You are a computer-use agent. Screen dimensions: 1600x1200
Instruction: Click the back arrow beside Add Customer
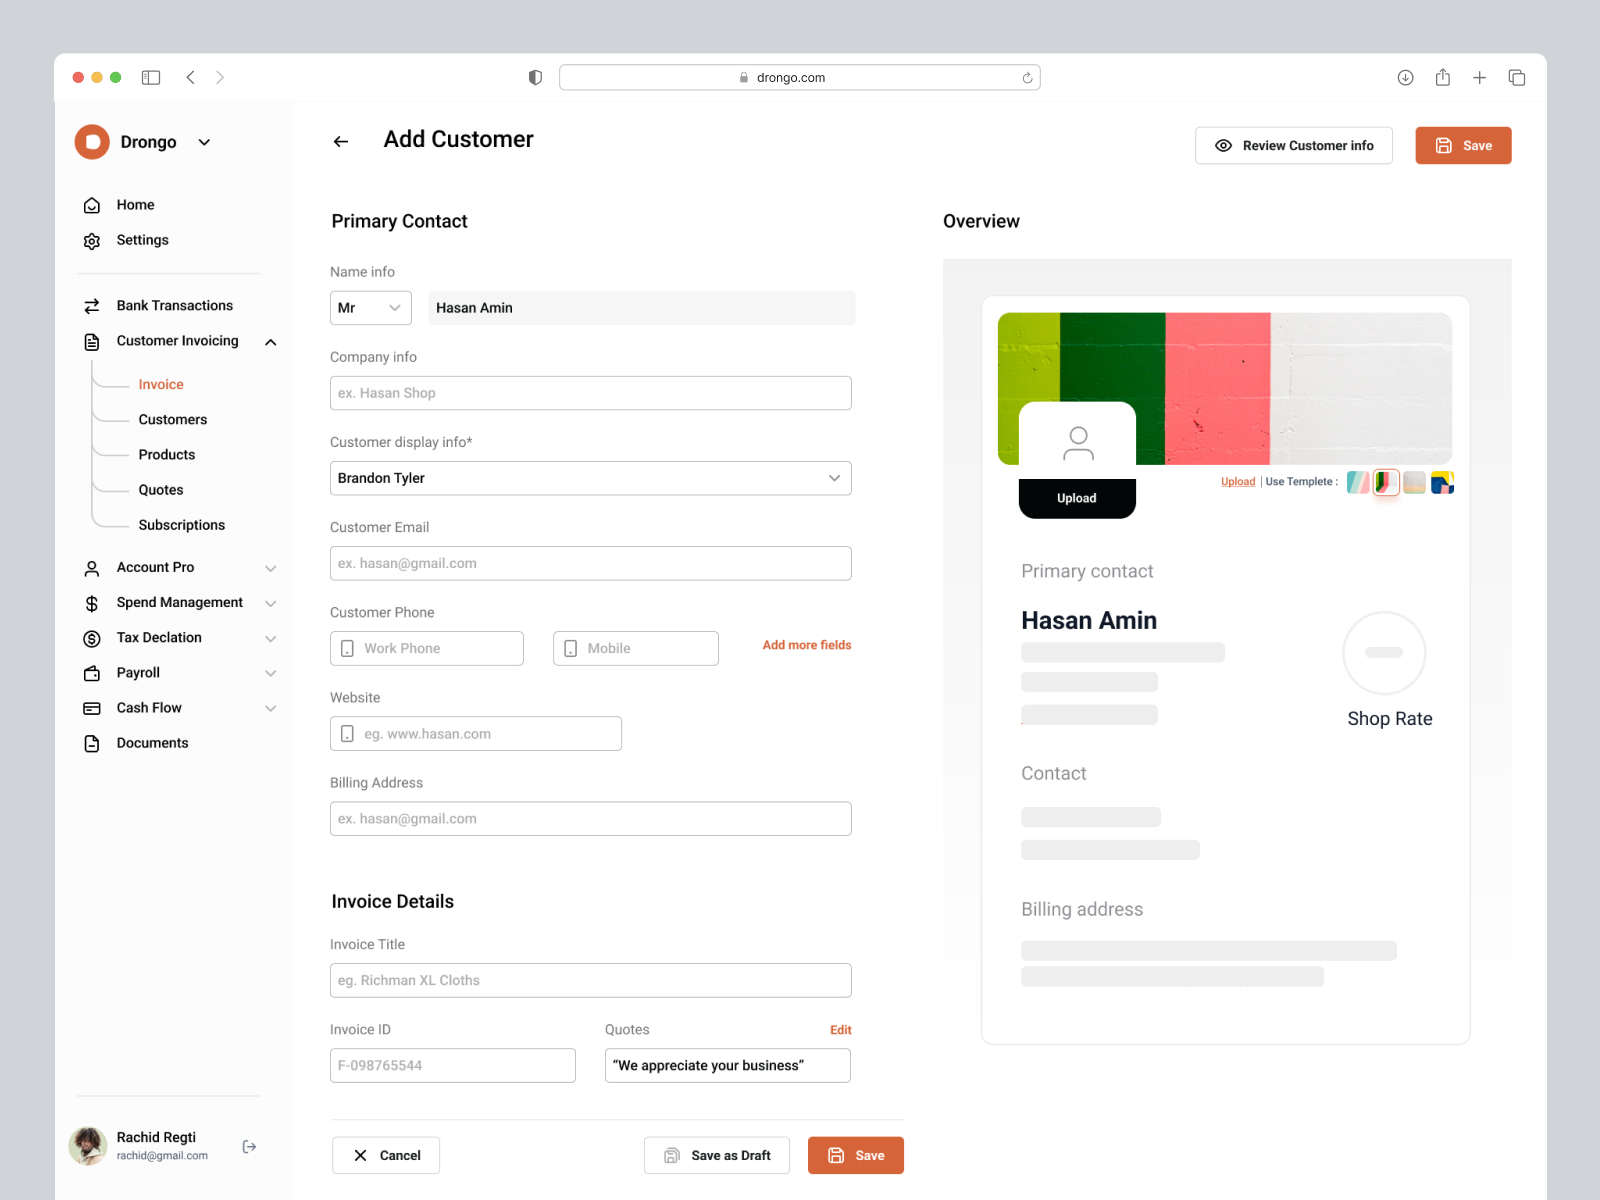coord(340,141)
